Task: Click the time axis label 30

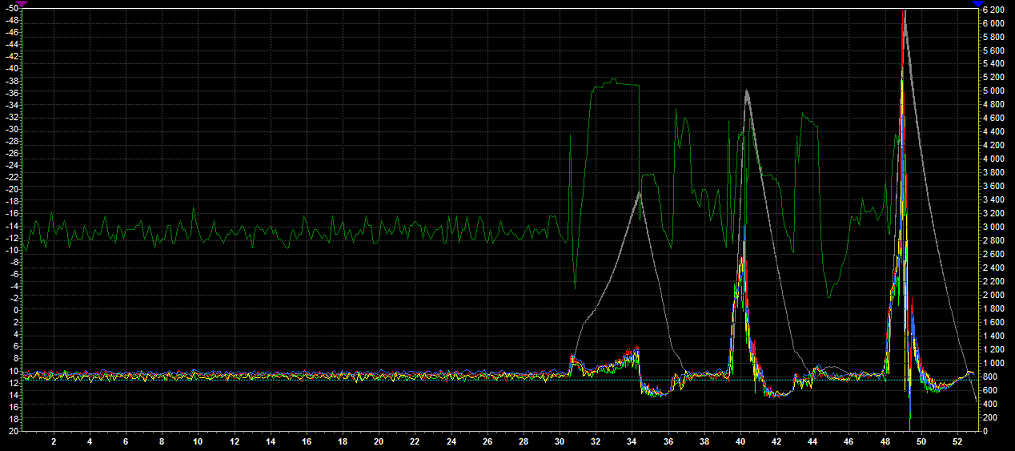Action: [560, 441]
